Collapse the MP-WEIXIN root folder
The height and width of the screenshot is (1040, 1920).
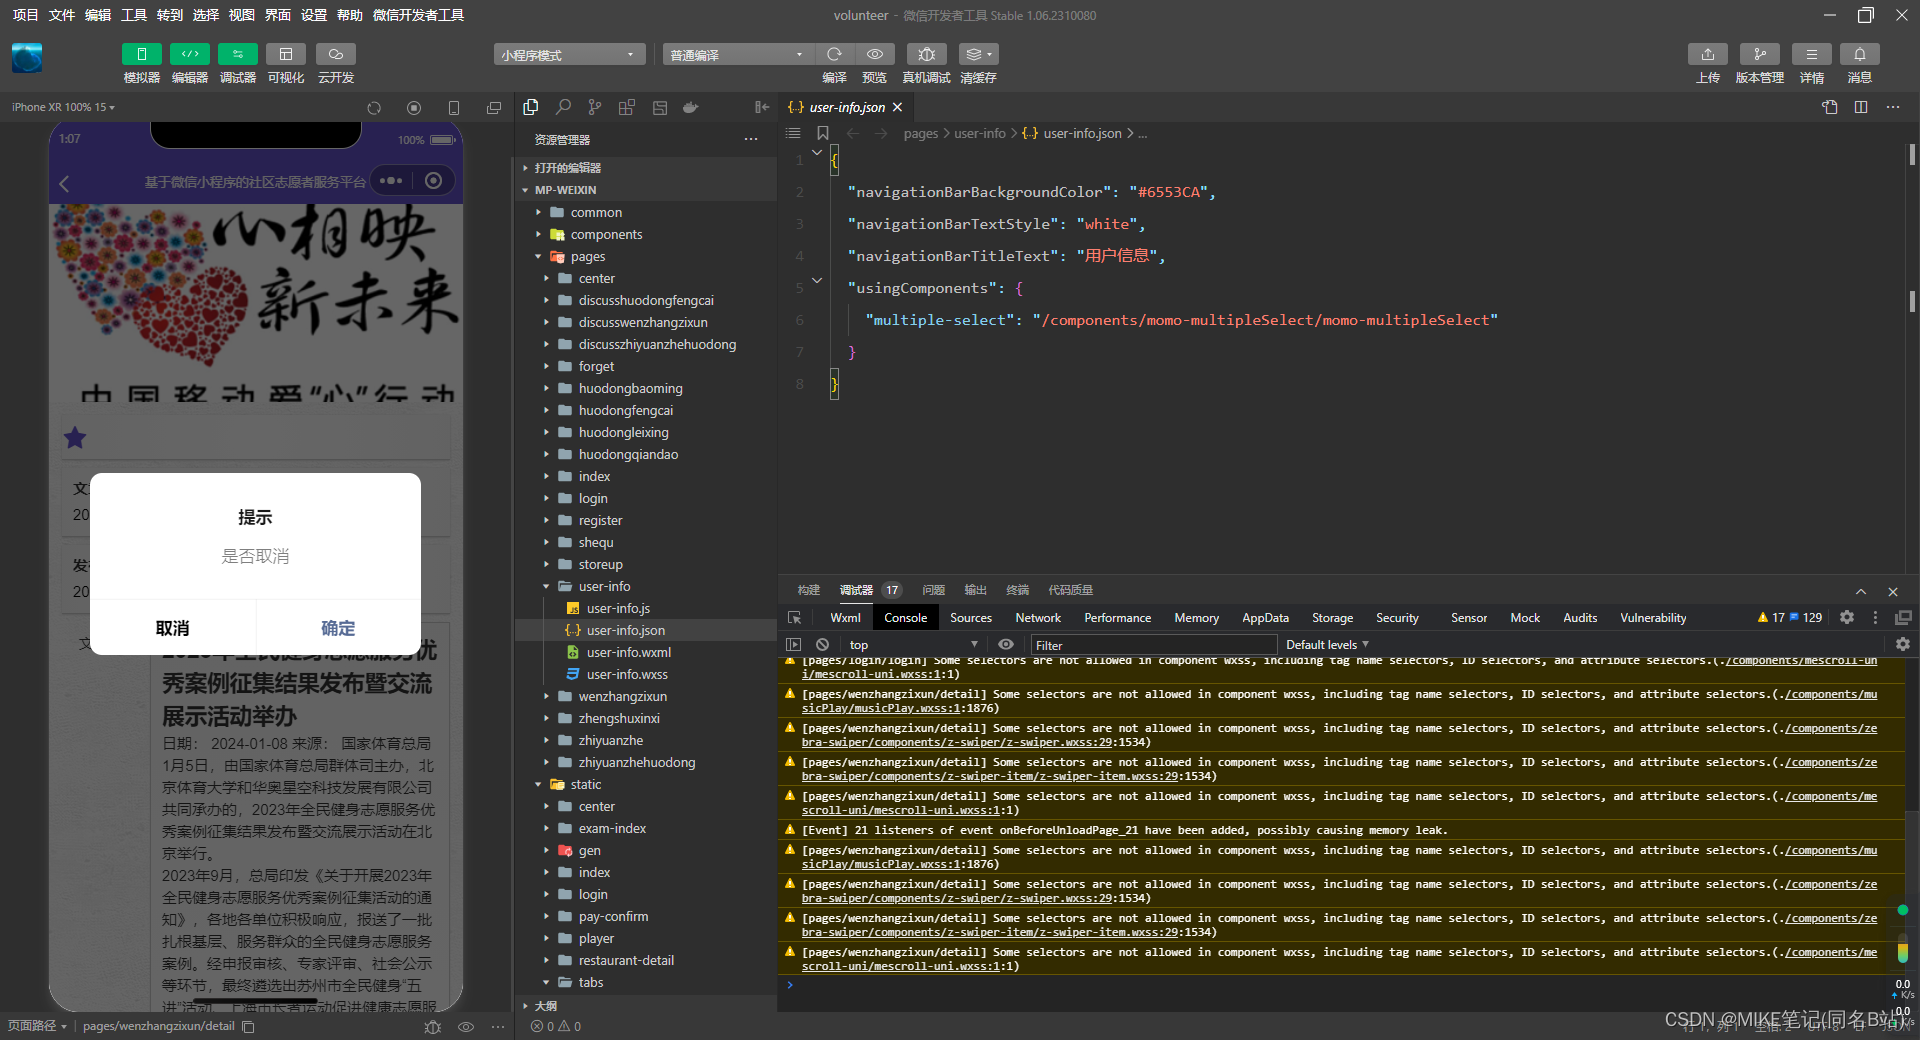pos(646,190)
